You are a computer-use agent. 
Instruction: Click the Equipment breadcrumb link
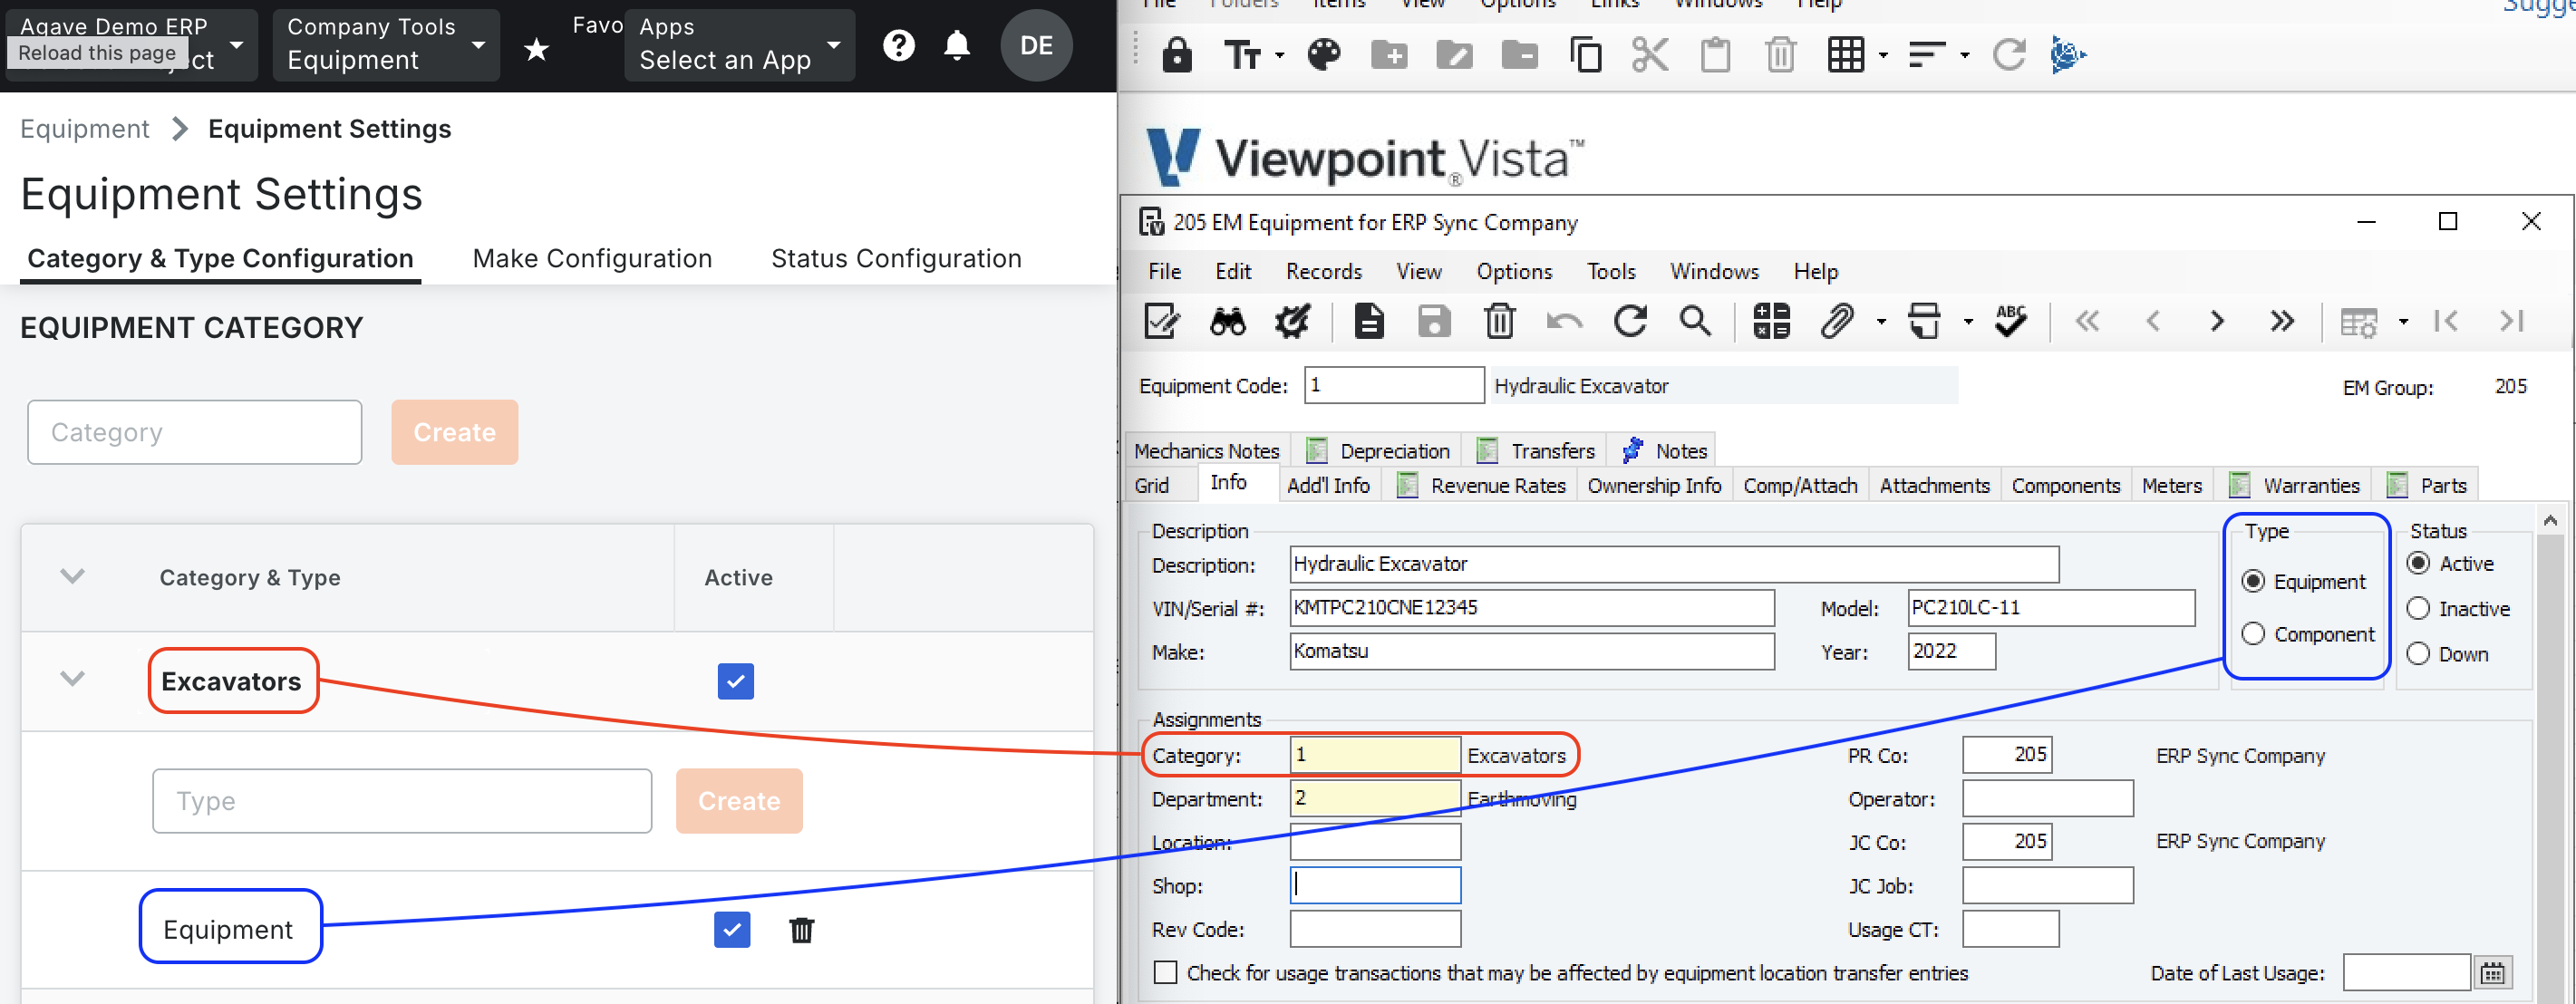(85, 129)
